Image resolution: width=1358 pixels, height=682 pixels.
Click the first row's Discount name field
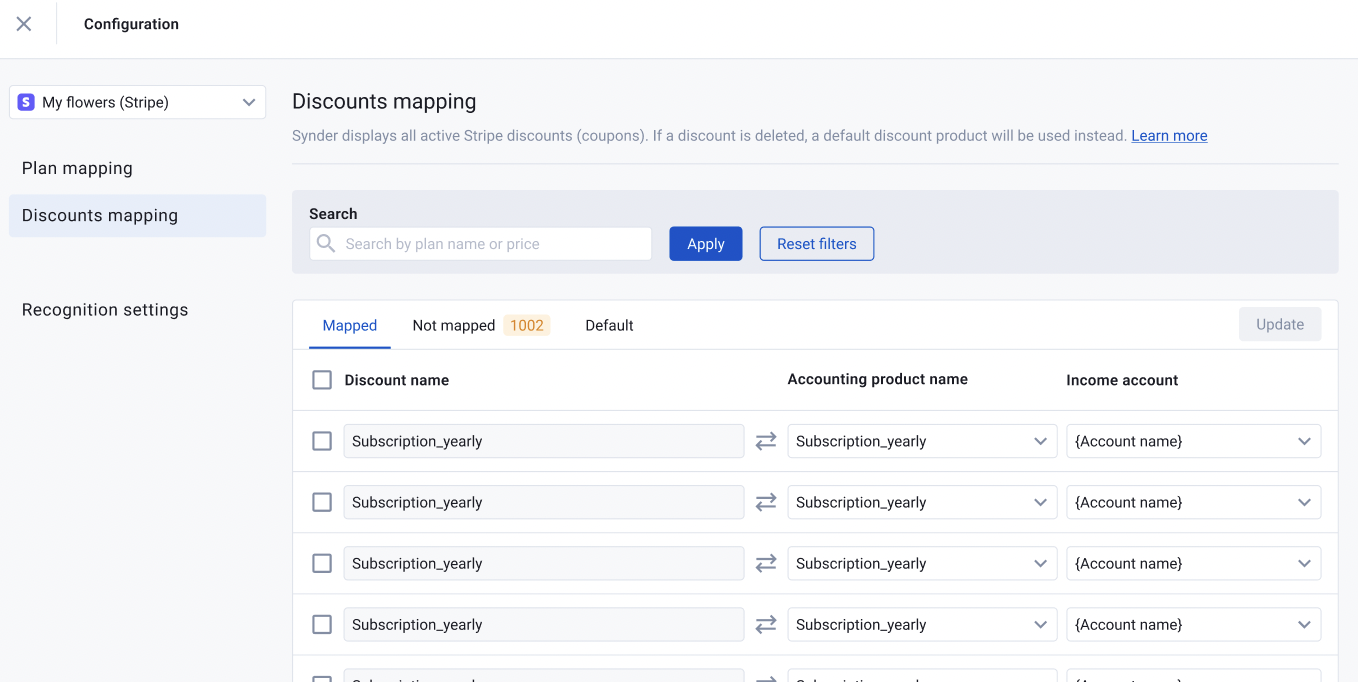(544, 441)
